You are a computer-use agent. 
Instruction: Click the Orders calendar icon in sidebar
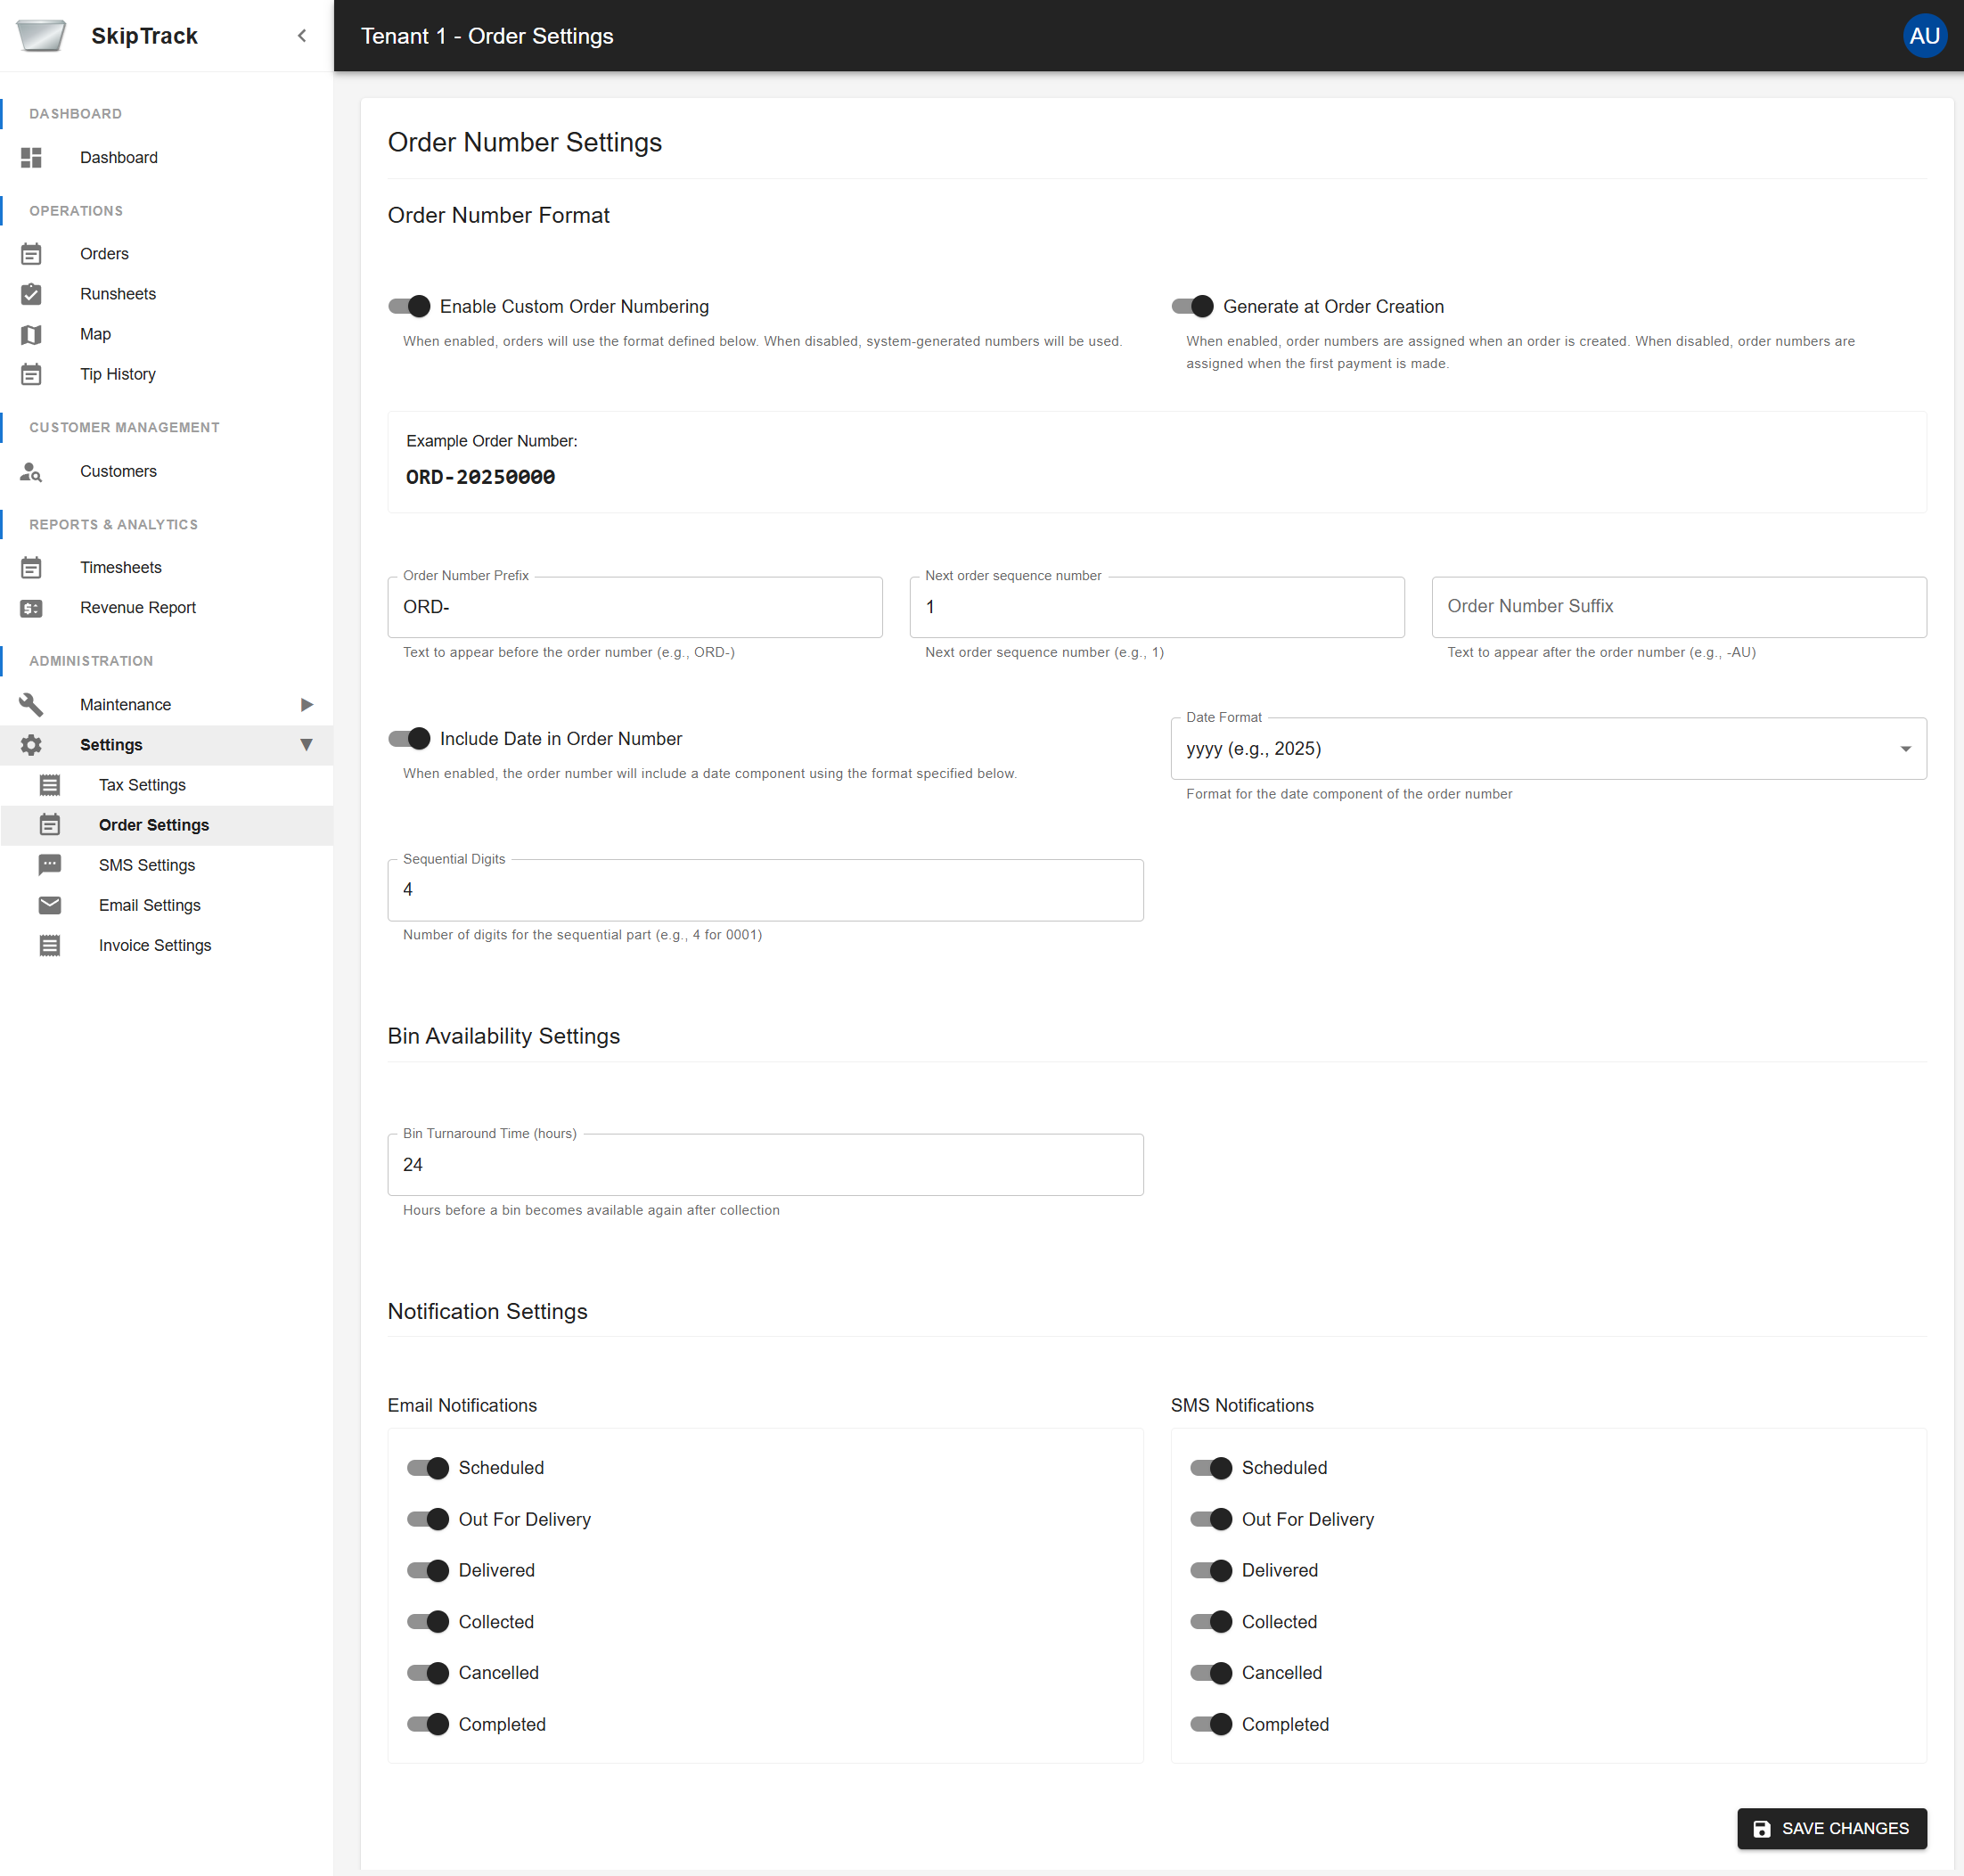coord(31,253)
